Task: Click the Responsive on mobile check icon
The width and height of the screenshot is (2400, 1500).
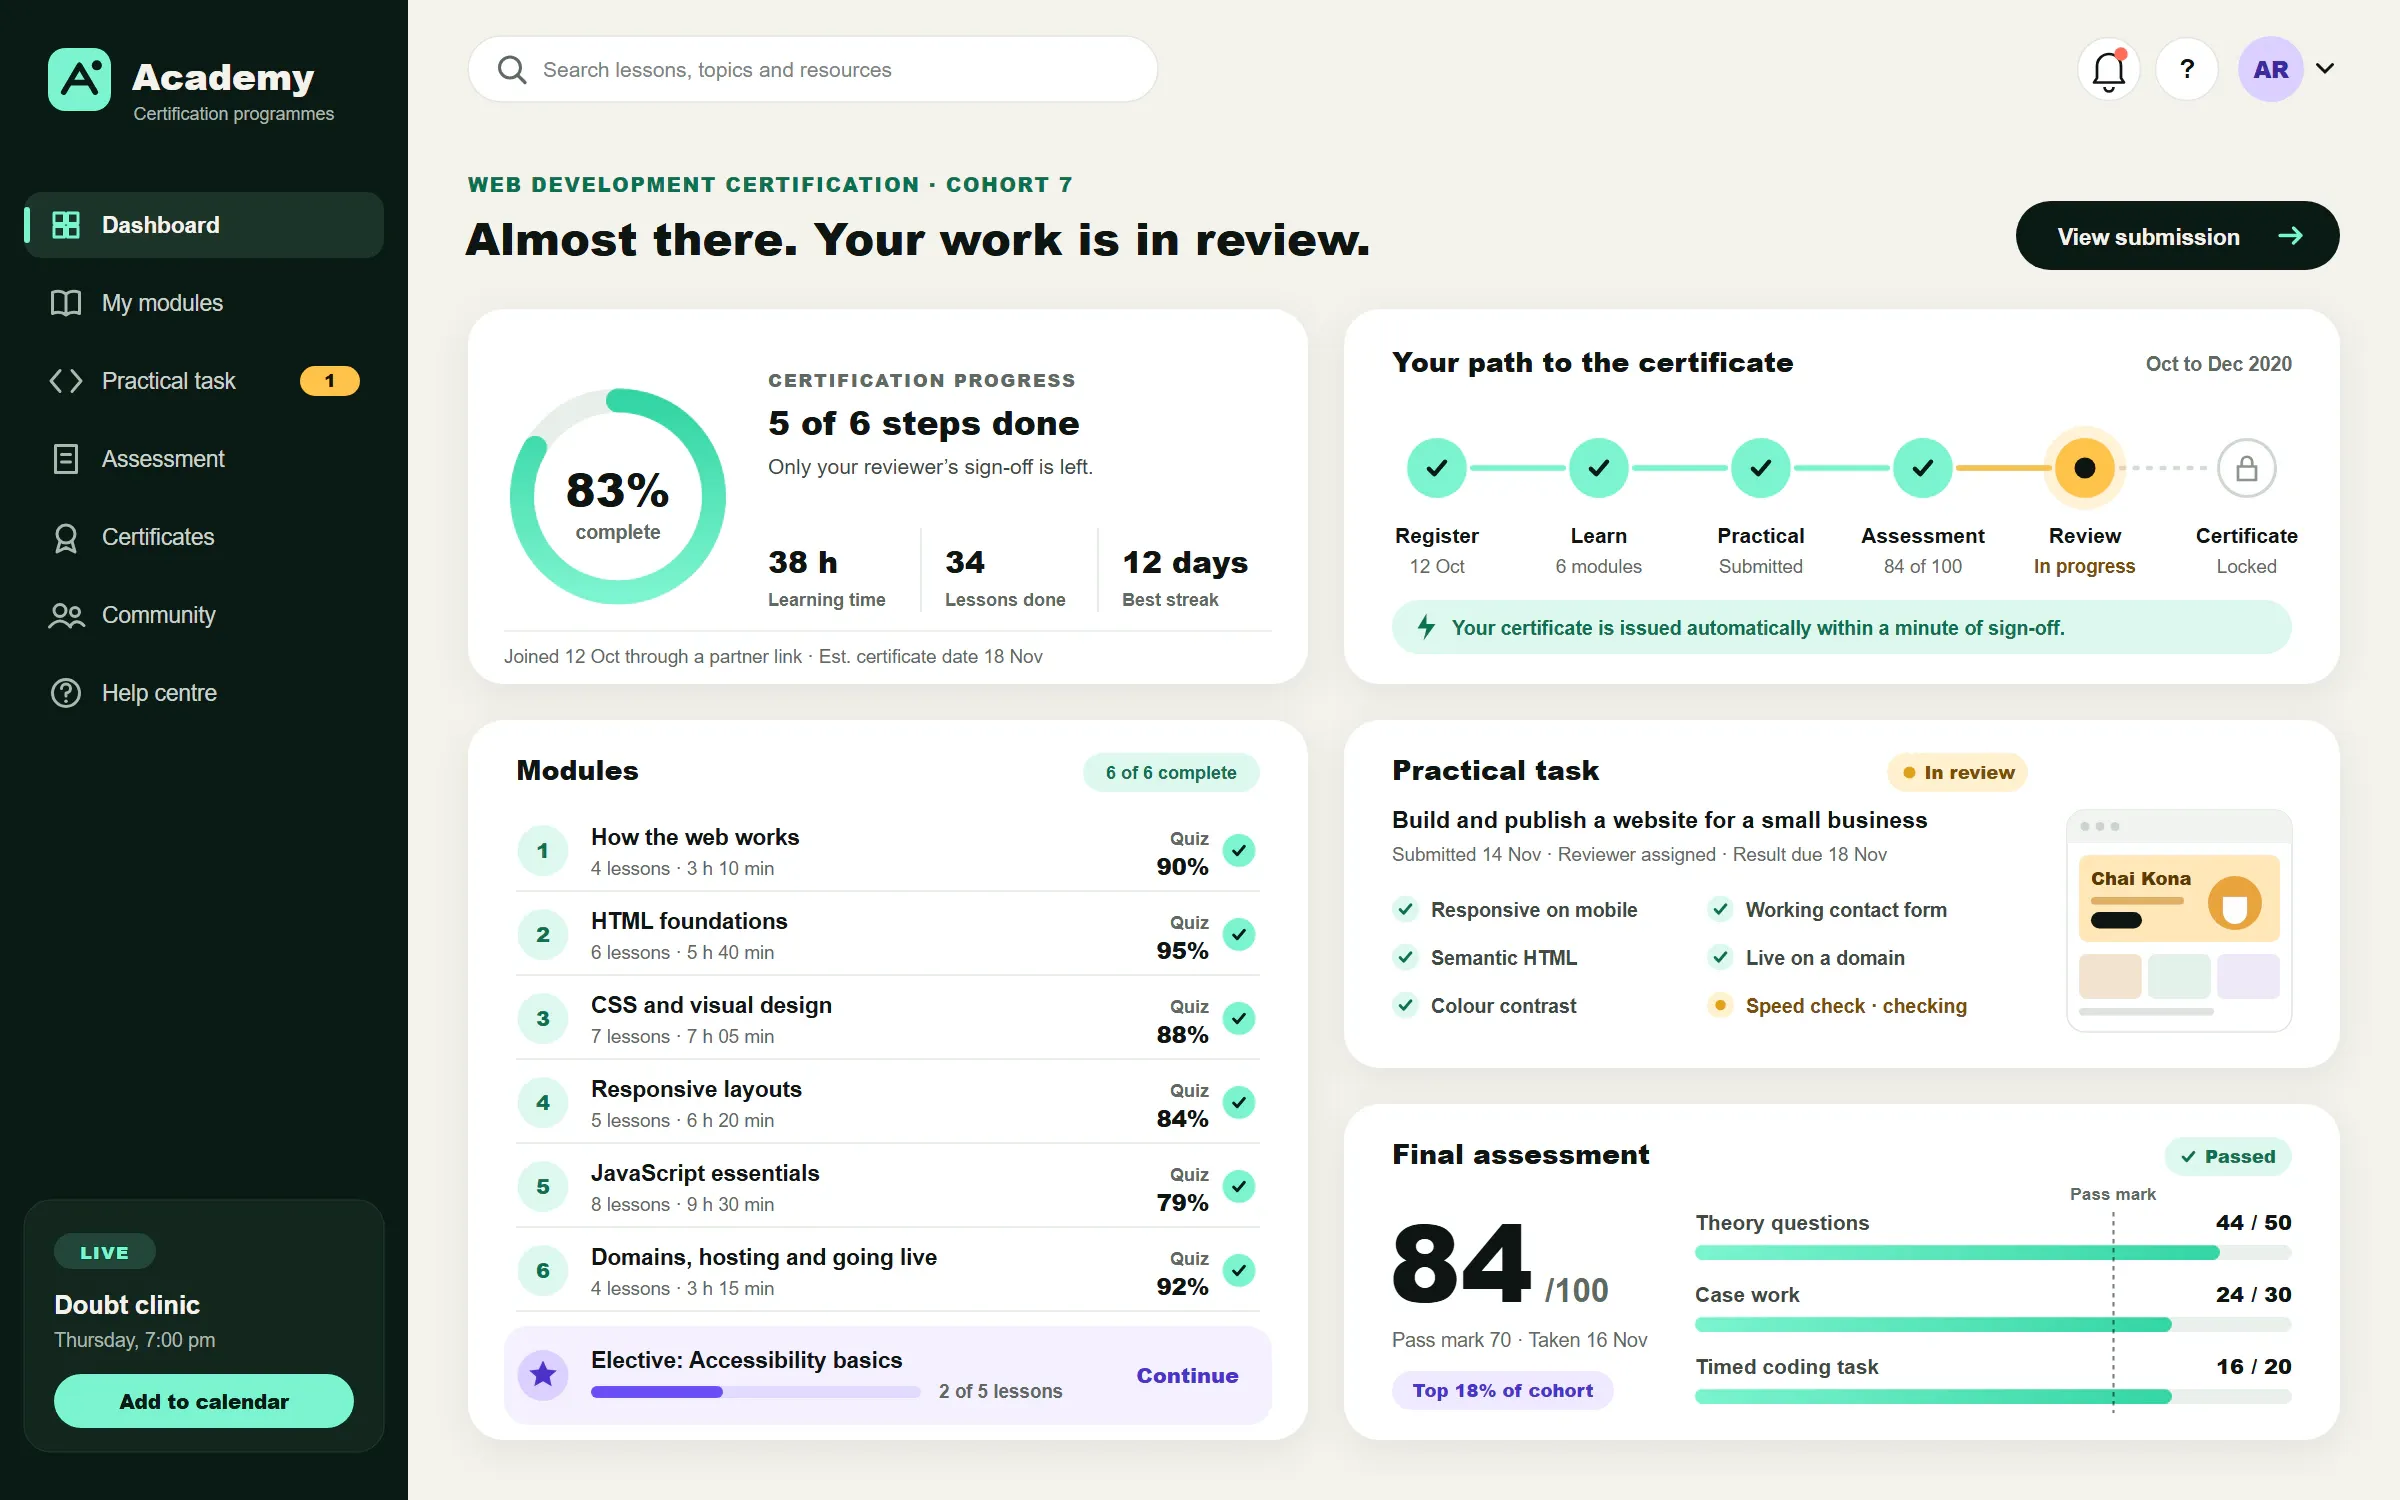Action: click(1405, 909)
